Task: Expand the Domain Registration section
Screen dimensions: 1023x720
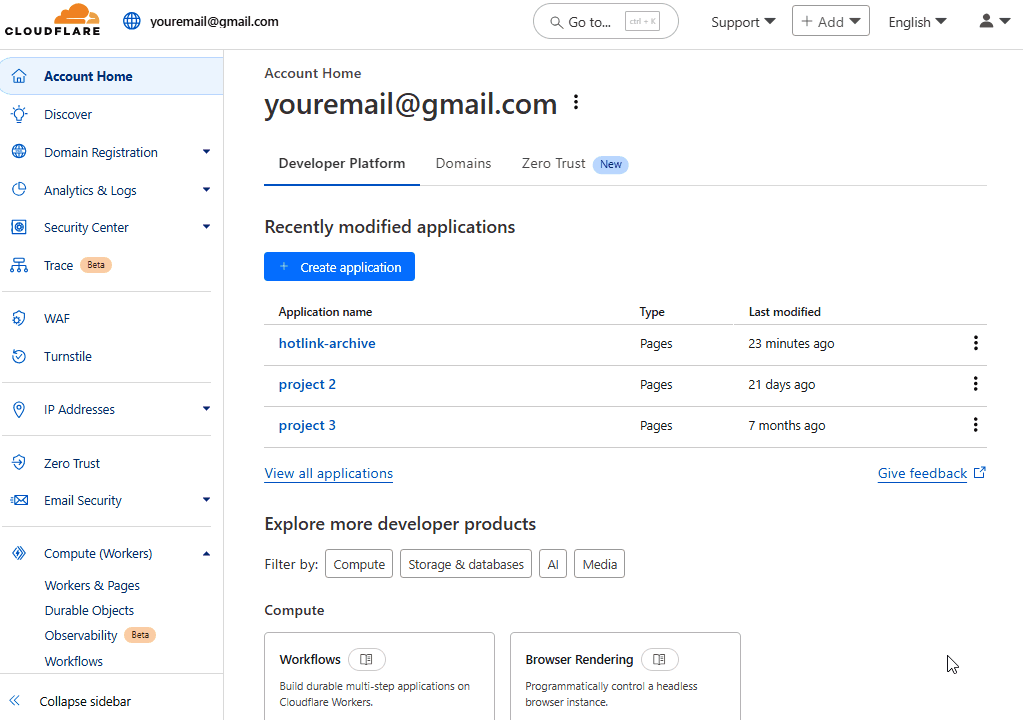Action: (206, 152)
